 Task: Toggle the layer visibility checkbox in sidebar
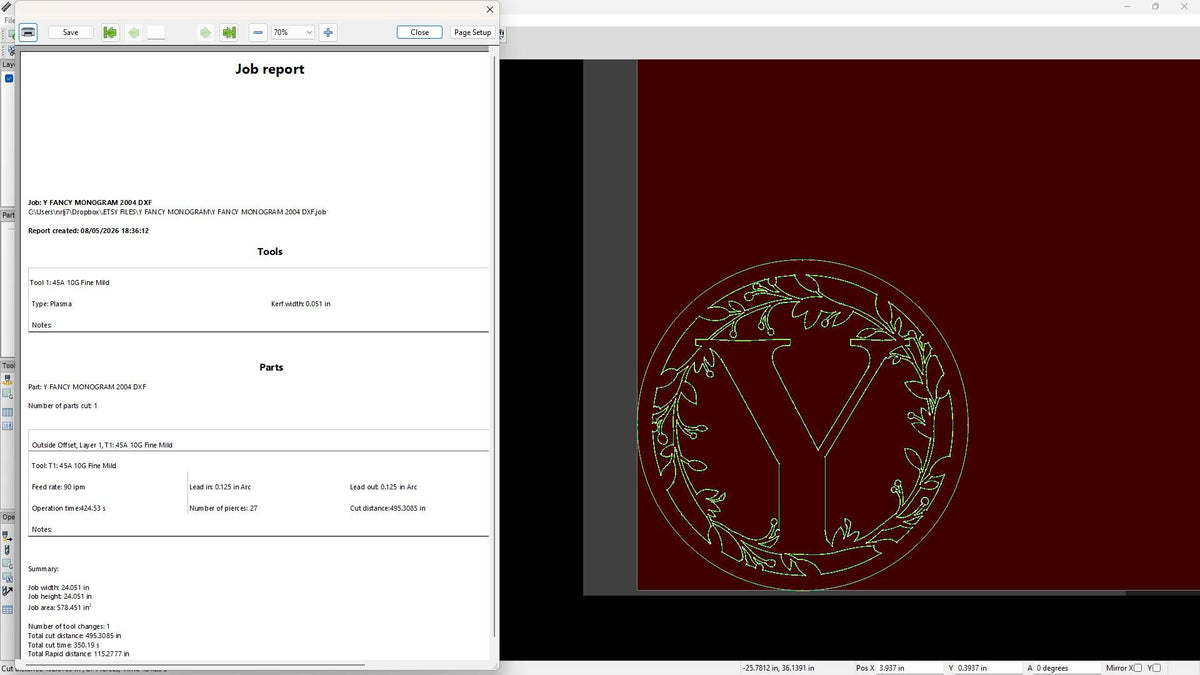(x=9, y=78)
